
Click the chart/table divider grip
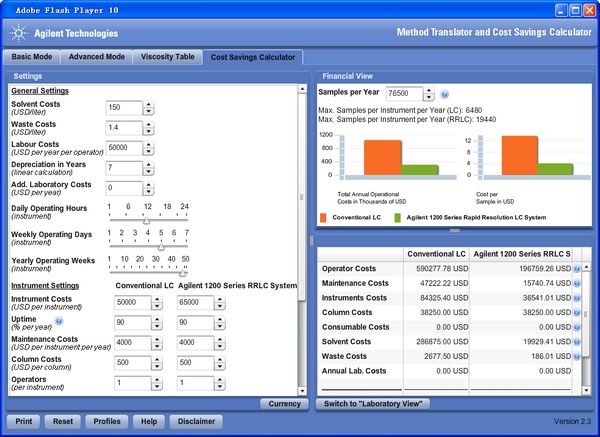pyautogui.click(x=455, y=230)
